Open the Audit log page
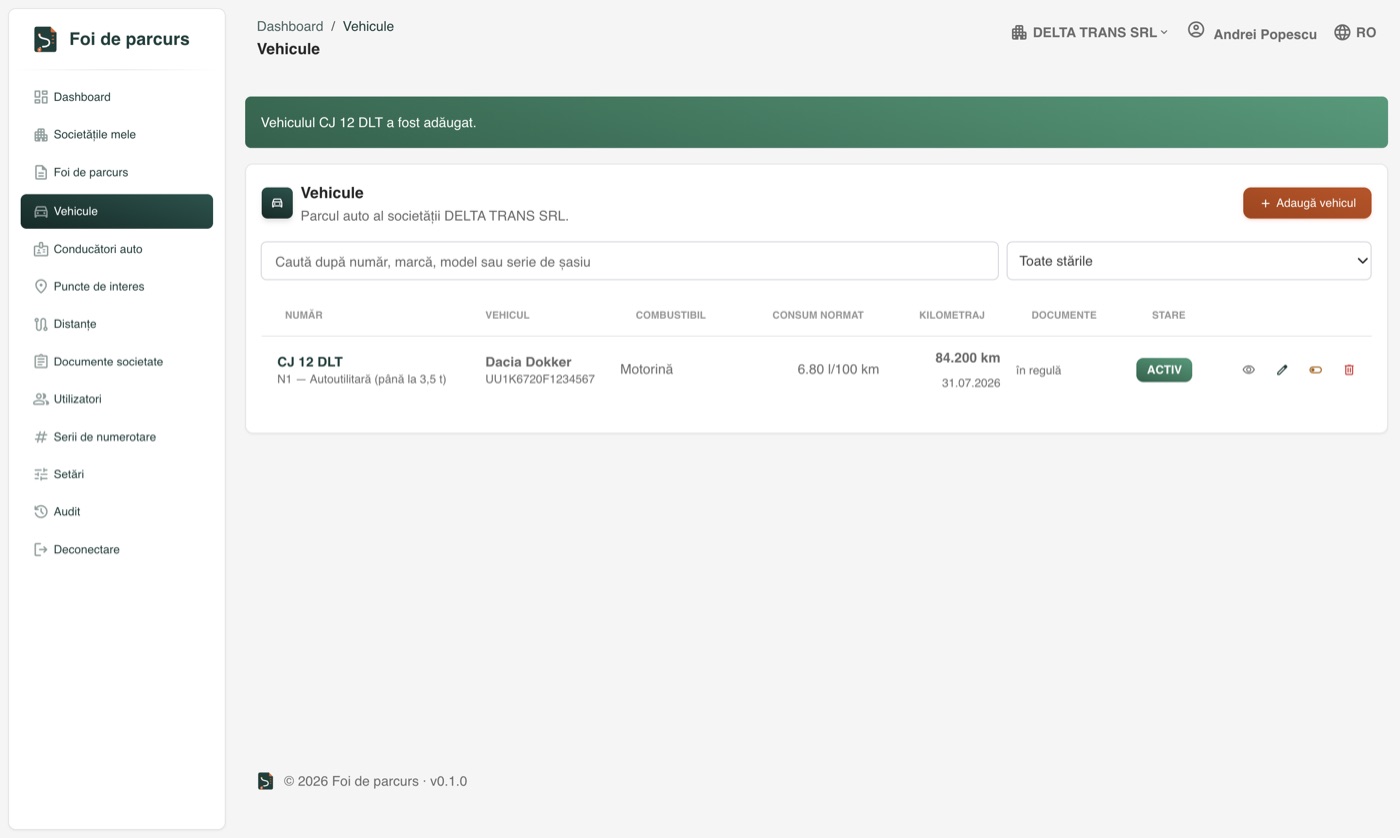The width and height of the screenshot is (1400, 838). click(x=117, y=511)
